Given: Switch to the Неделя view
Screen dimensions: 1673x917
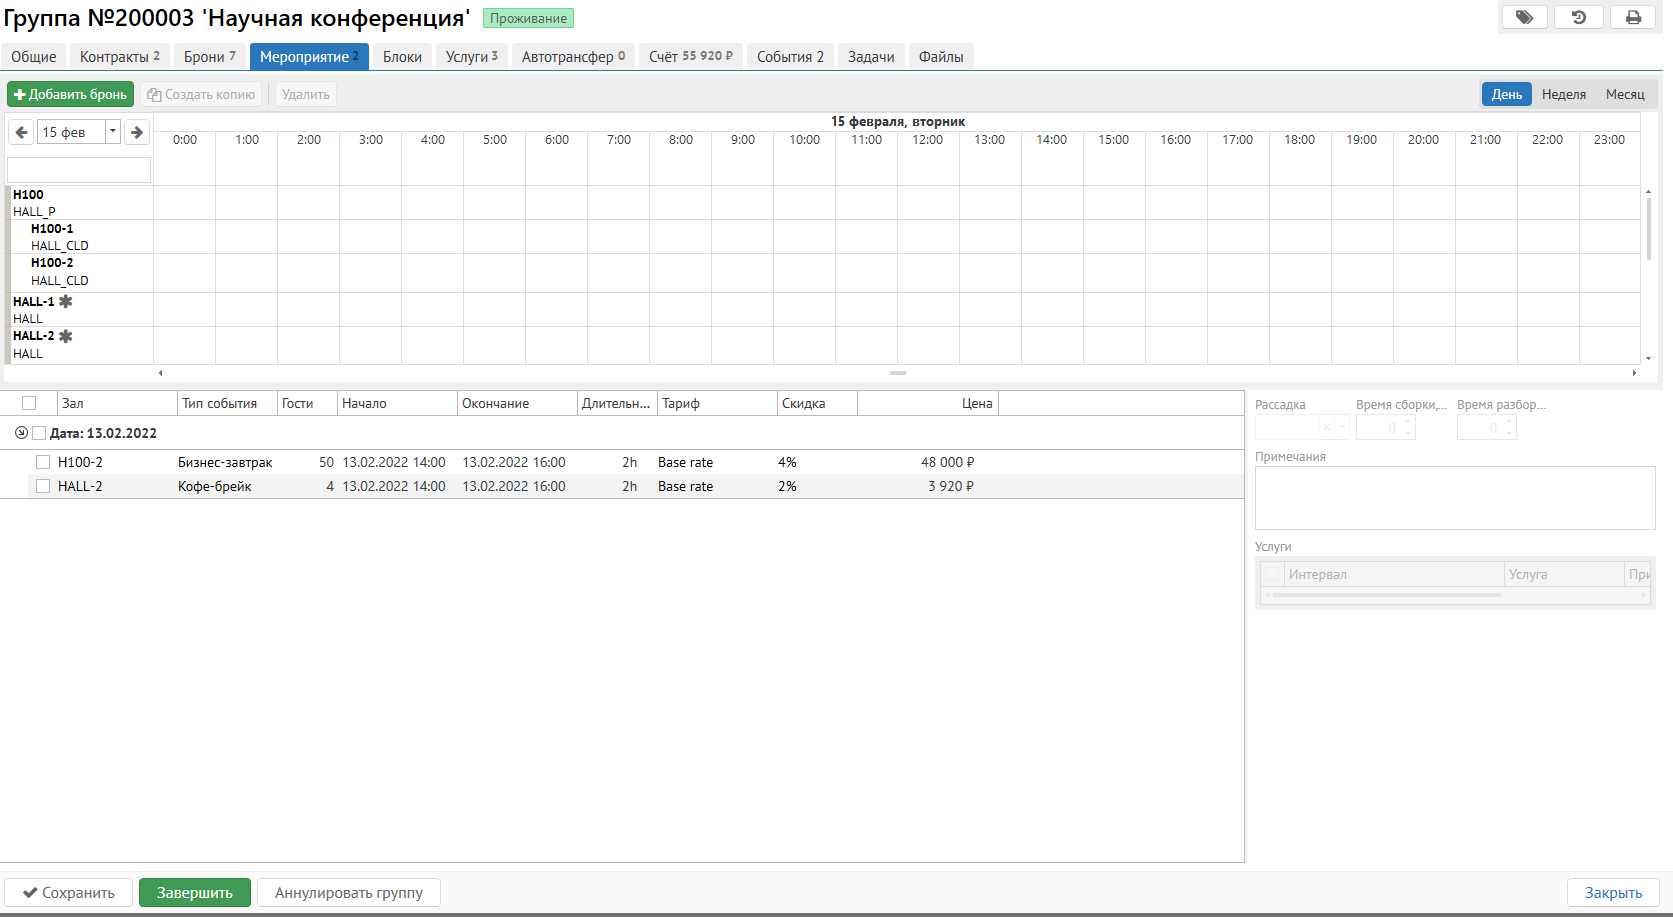Looking at the screenshot, I should click(1563, 94).
